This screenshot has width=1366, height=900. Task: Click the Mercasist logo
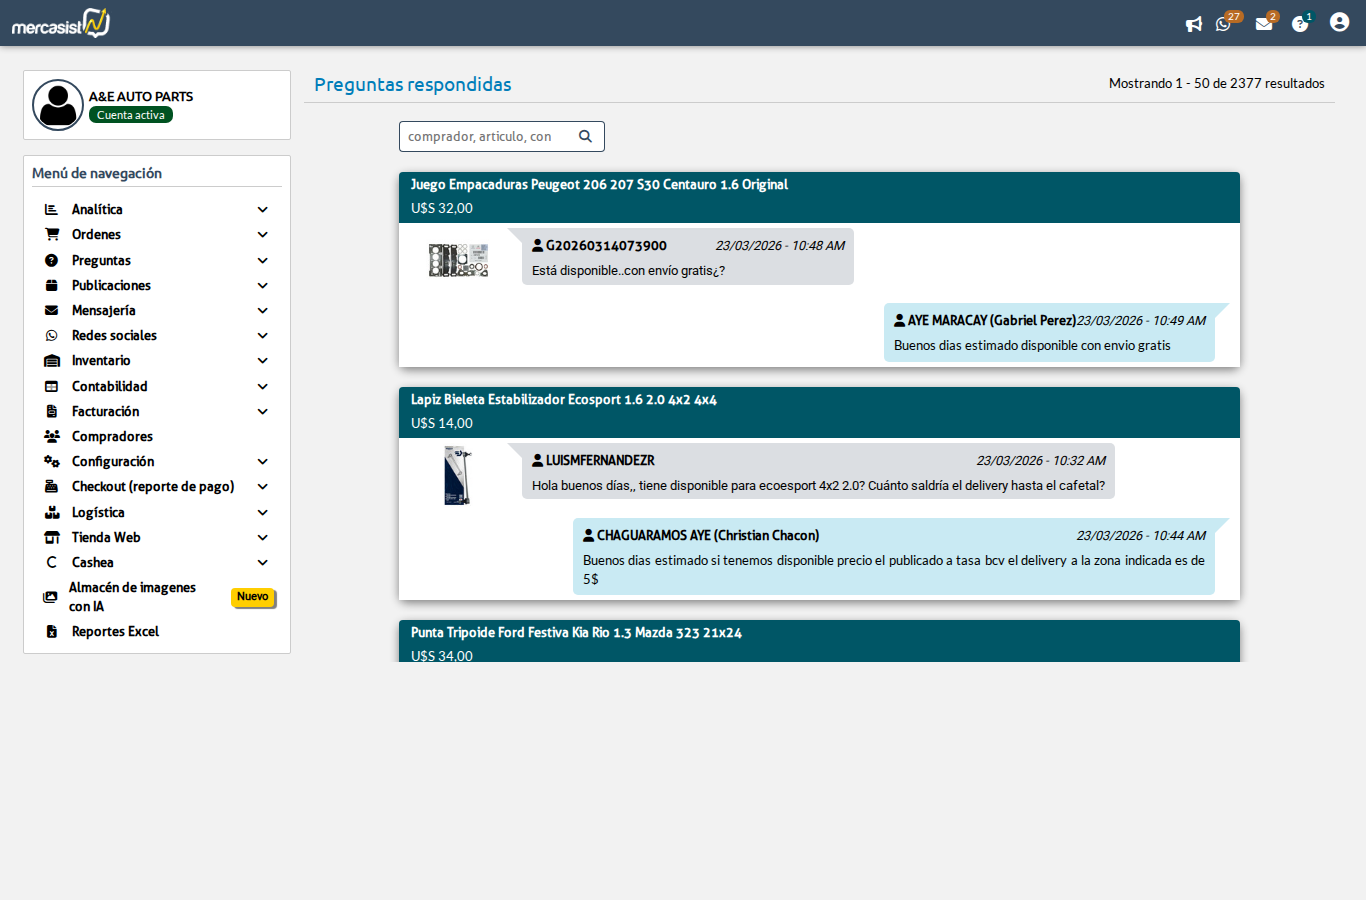click(x=61, y=23)
